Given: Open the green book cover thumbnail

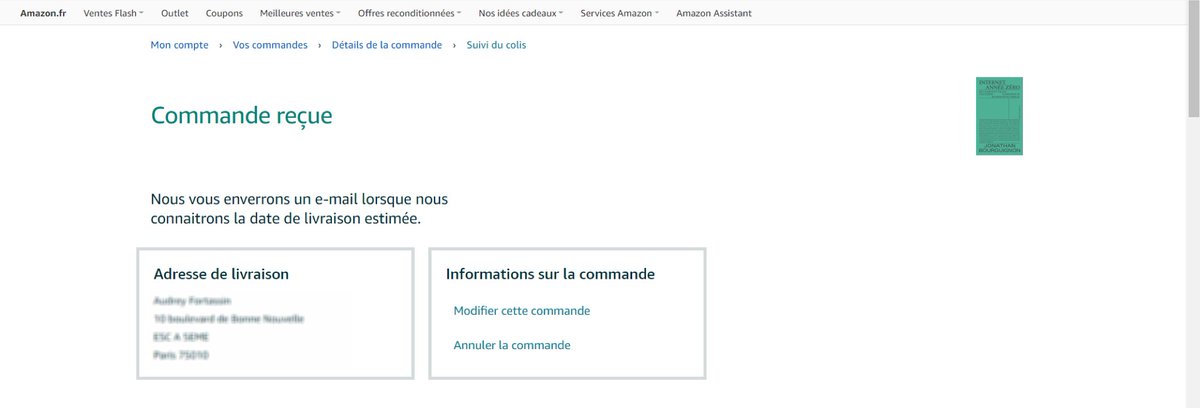Looking at the screenshot, I should pyautogui.click(x=999, y=116).
